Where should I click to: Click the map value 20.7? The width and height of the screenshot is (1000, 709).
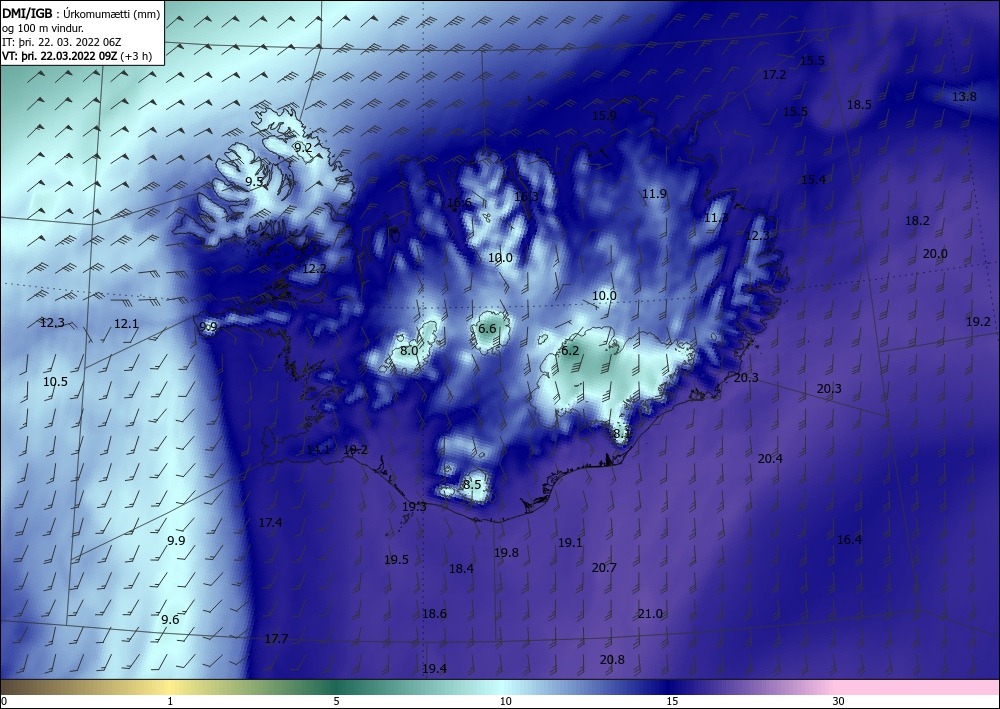click(x=604, y=567)
